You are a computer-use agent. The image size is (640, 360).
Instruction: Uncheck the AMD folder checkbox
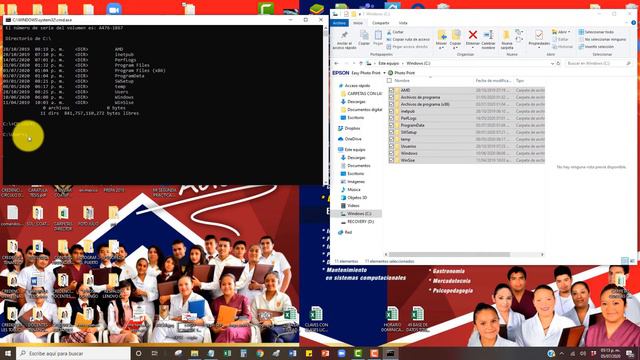[x=391, y=90]
